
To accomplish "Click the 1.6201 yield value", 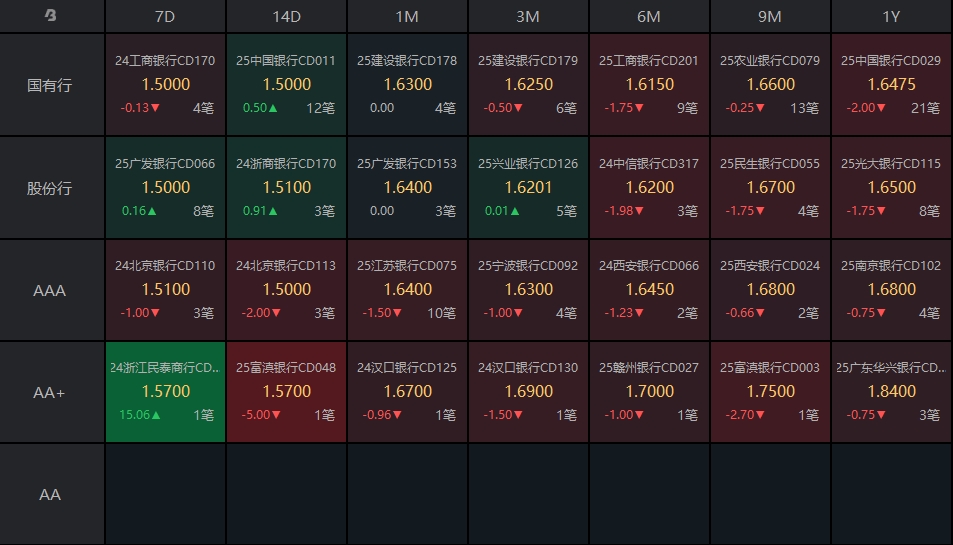I will [x=528, y=188].
